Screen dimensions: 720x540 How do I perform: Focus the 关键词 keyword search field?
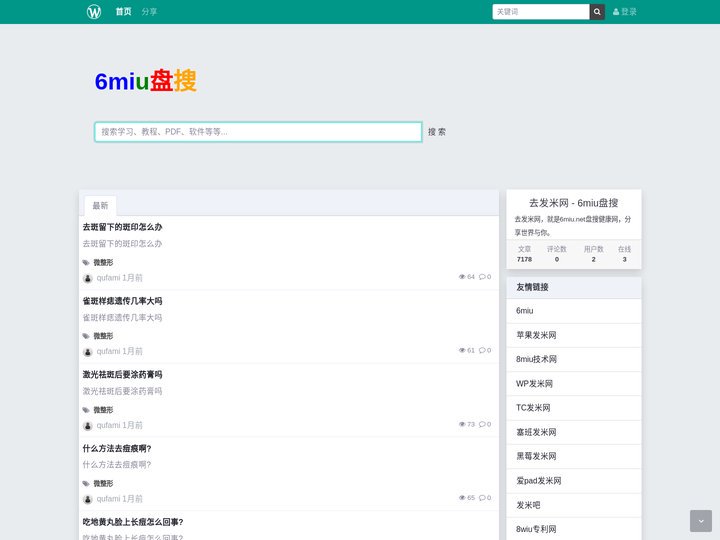coord(540,11)
